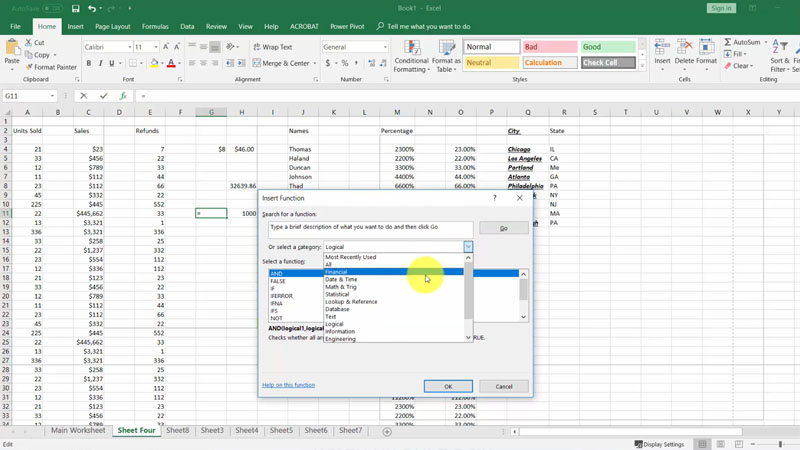Choose Lookup & Reference category from list
The height and width of the screenshot is (450, 800).
click(351, 301)
